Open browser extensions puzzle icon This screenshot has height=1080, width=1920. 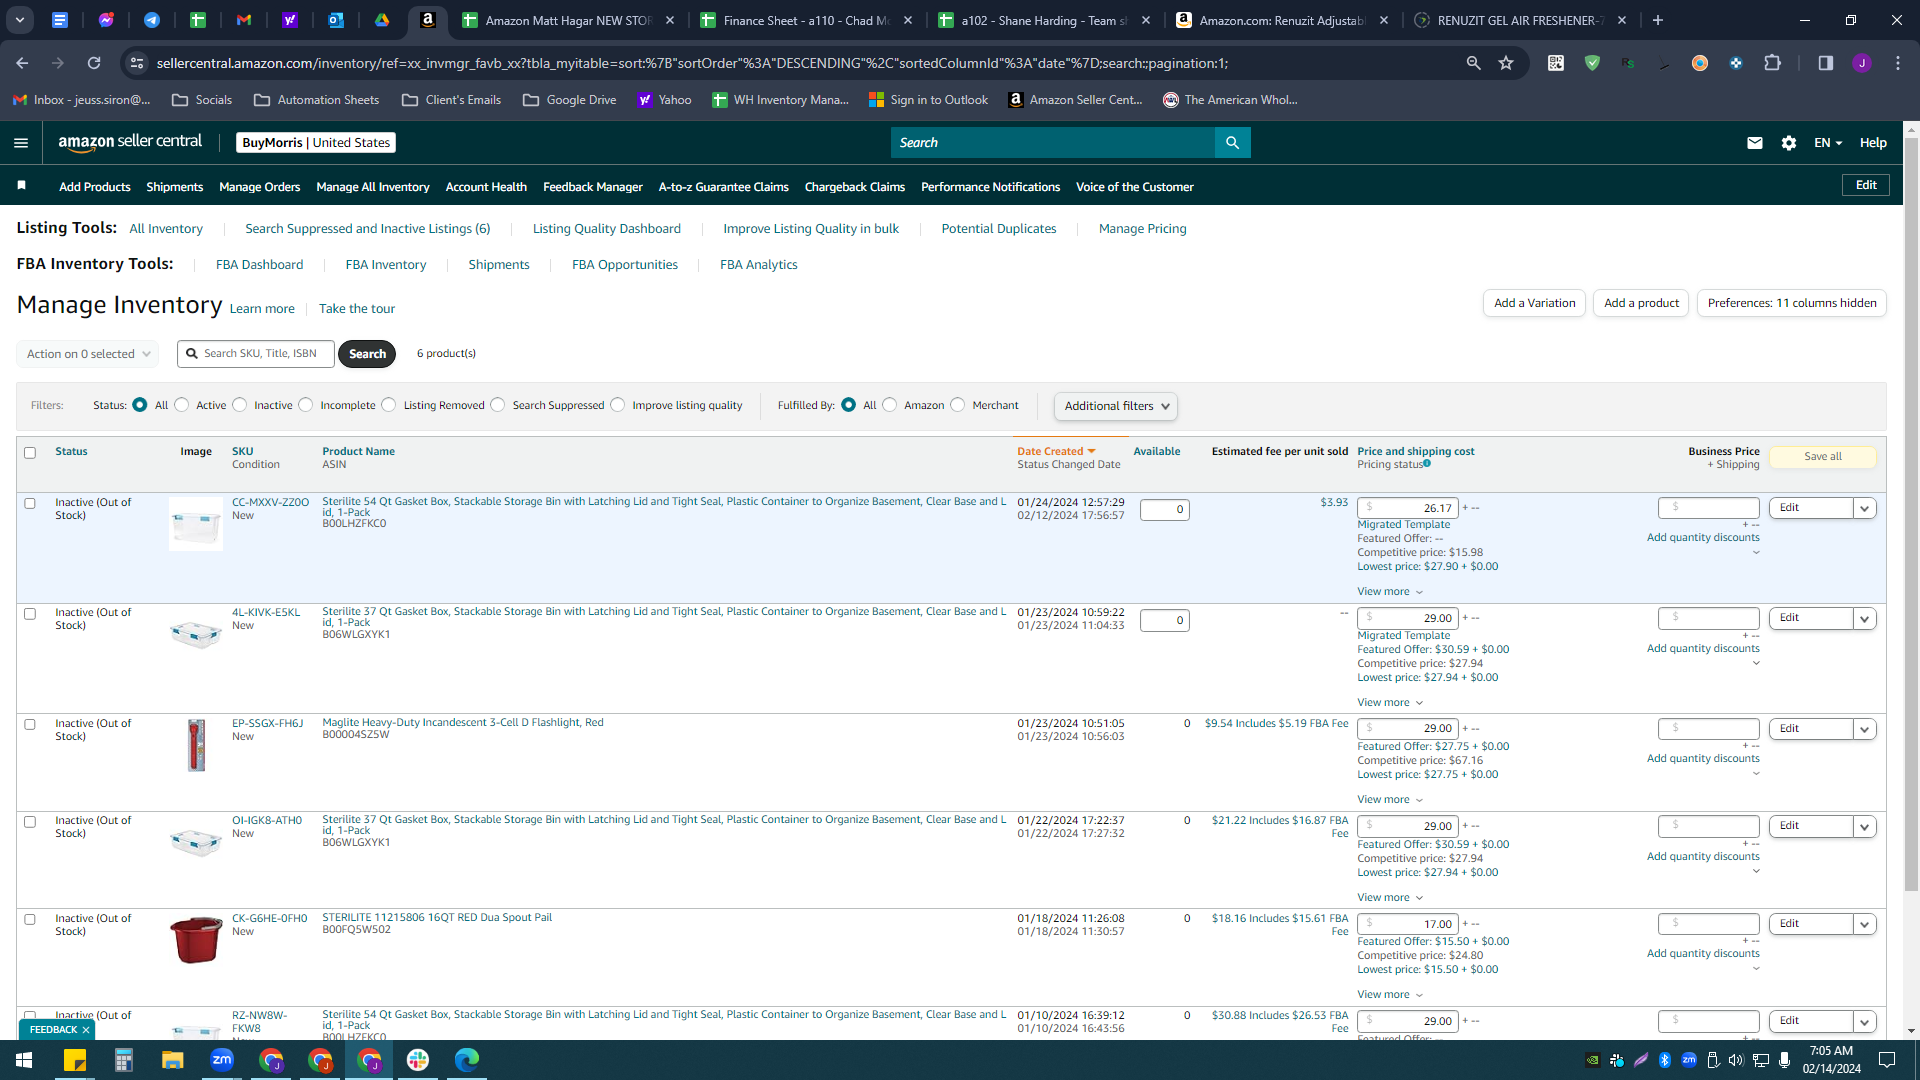[x=1772, y=63]
